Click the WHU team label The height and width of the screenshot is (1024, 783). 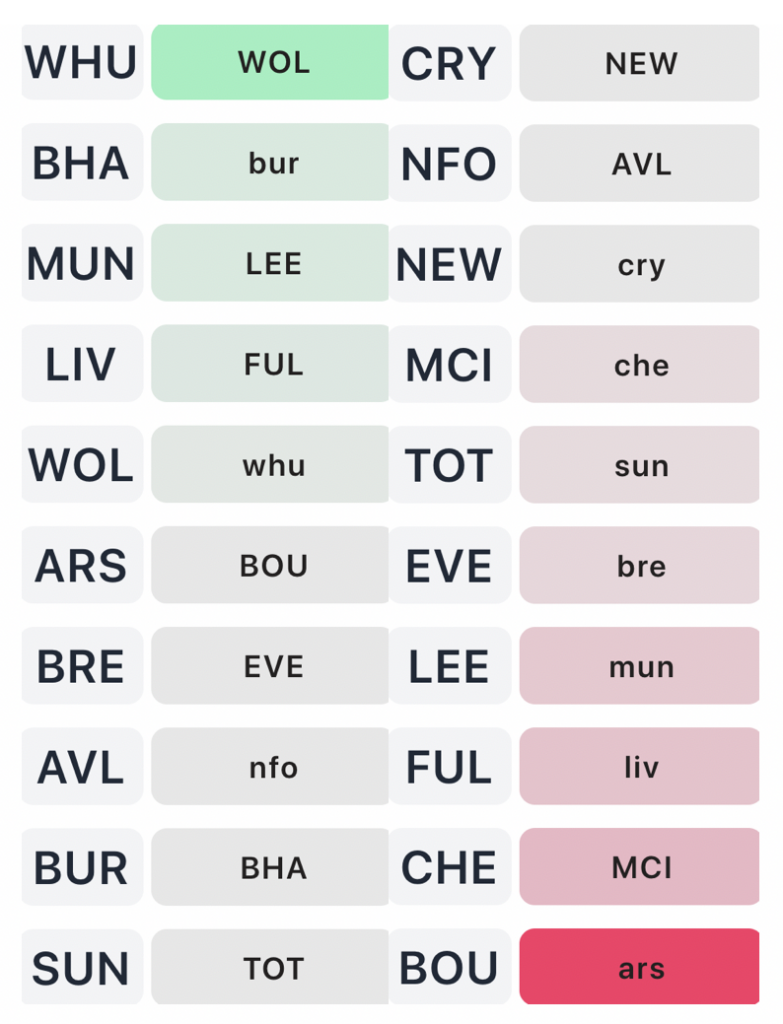pos(81,63)
